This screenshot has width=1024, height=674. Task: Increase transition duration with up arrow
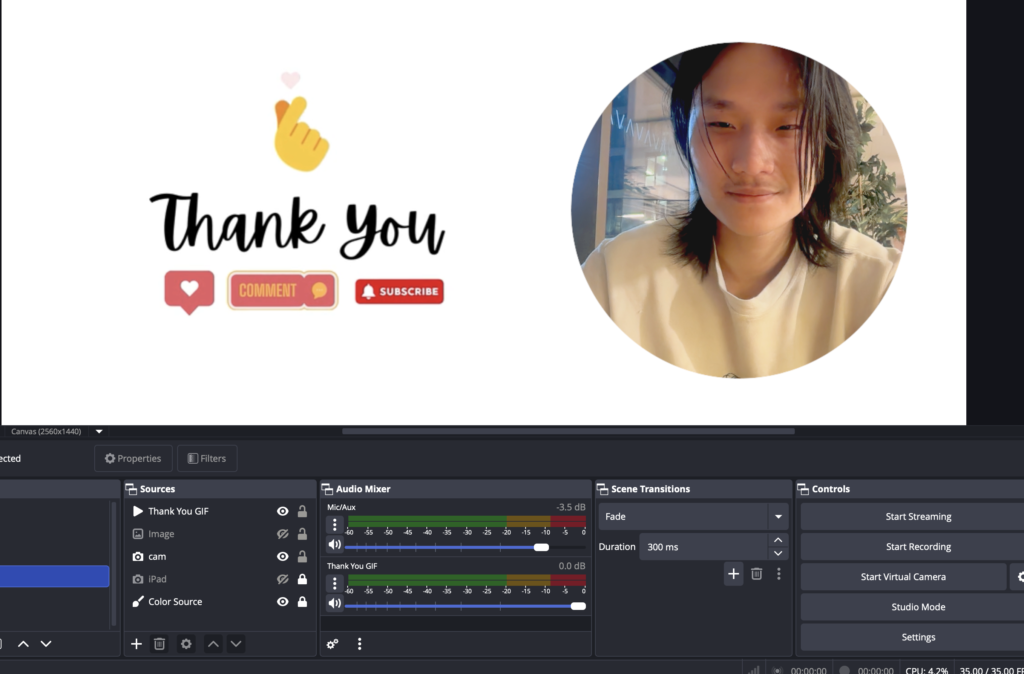778,541
